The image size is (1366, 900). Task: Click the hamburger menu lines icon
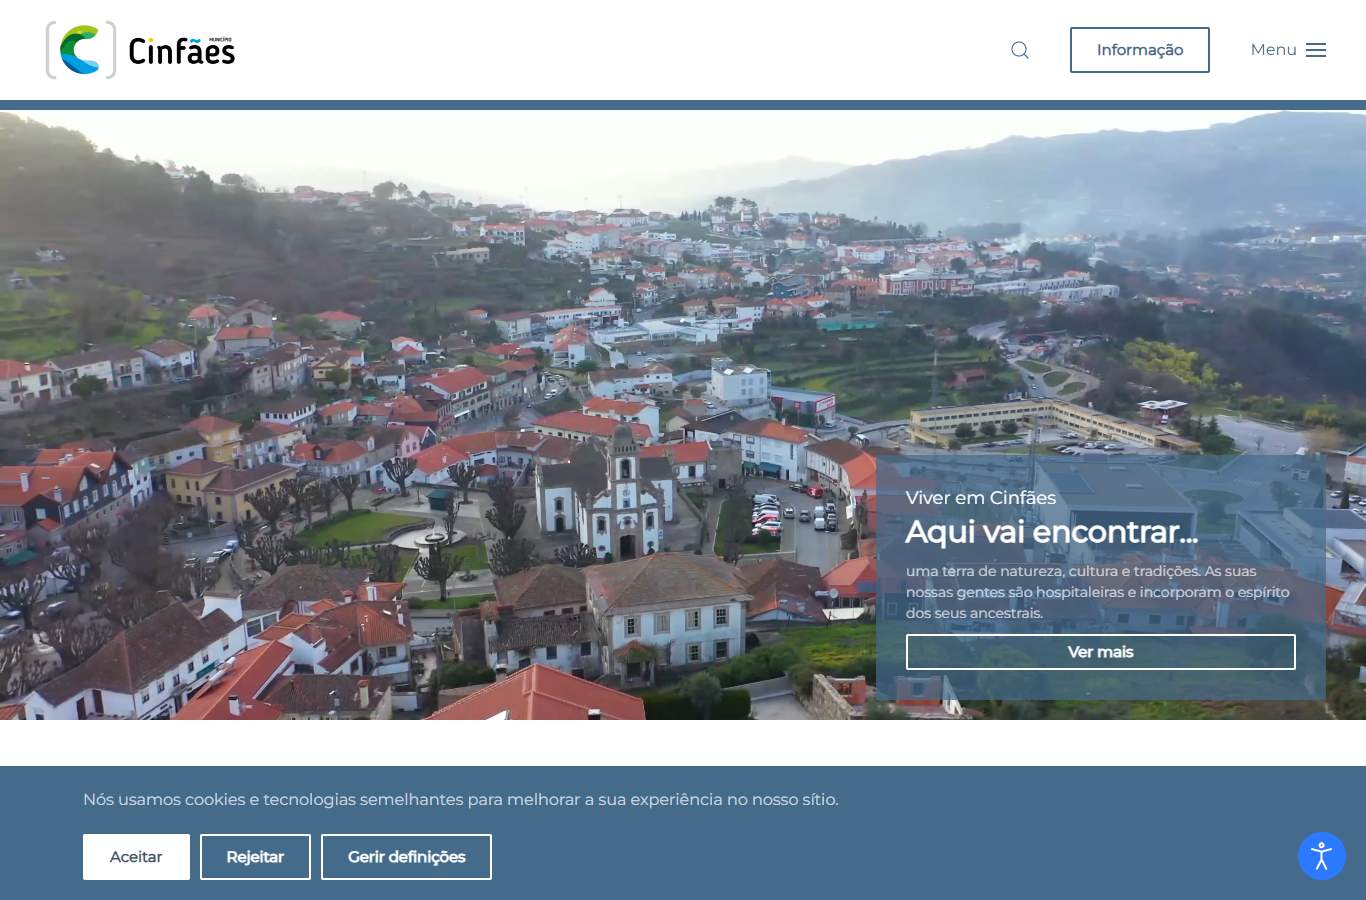coord(1316,50)
